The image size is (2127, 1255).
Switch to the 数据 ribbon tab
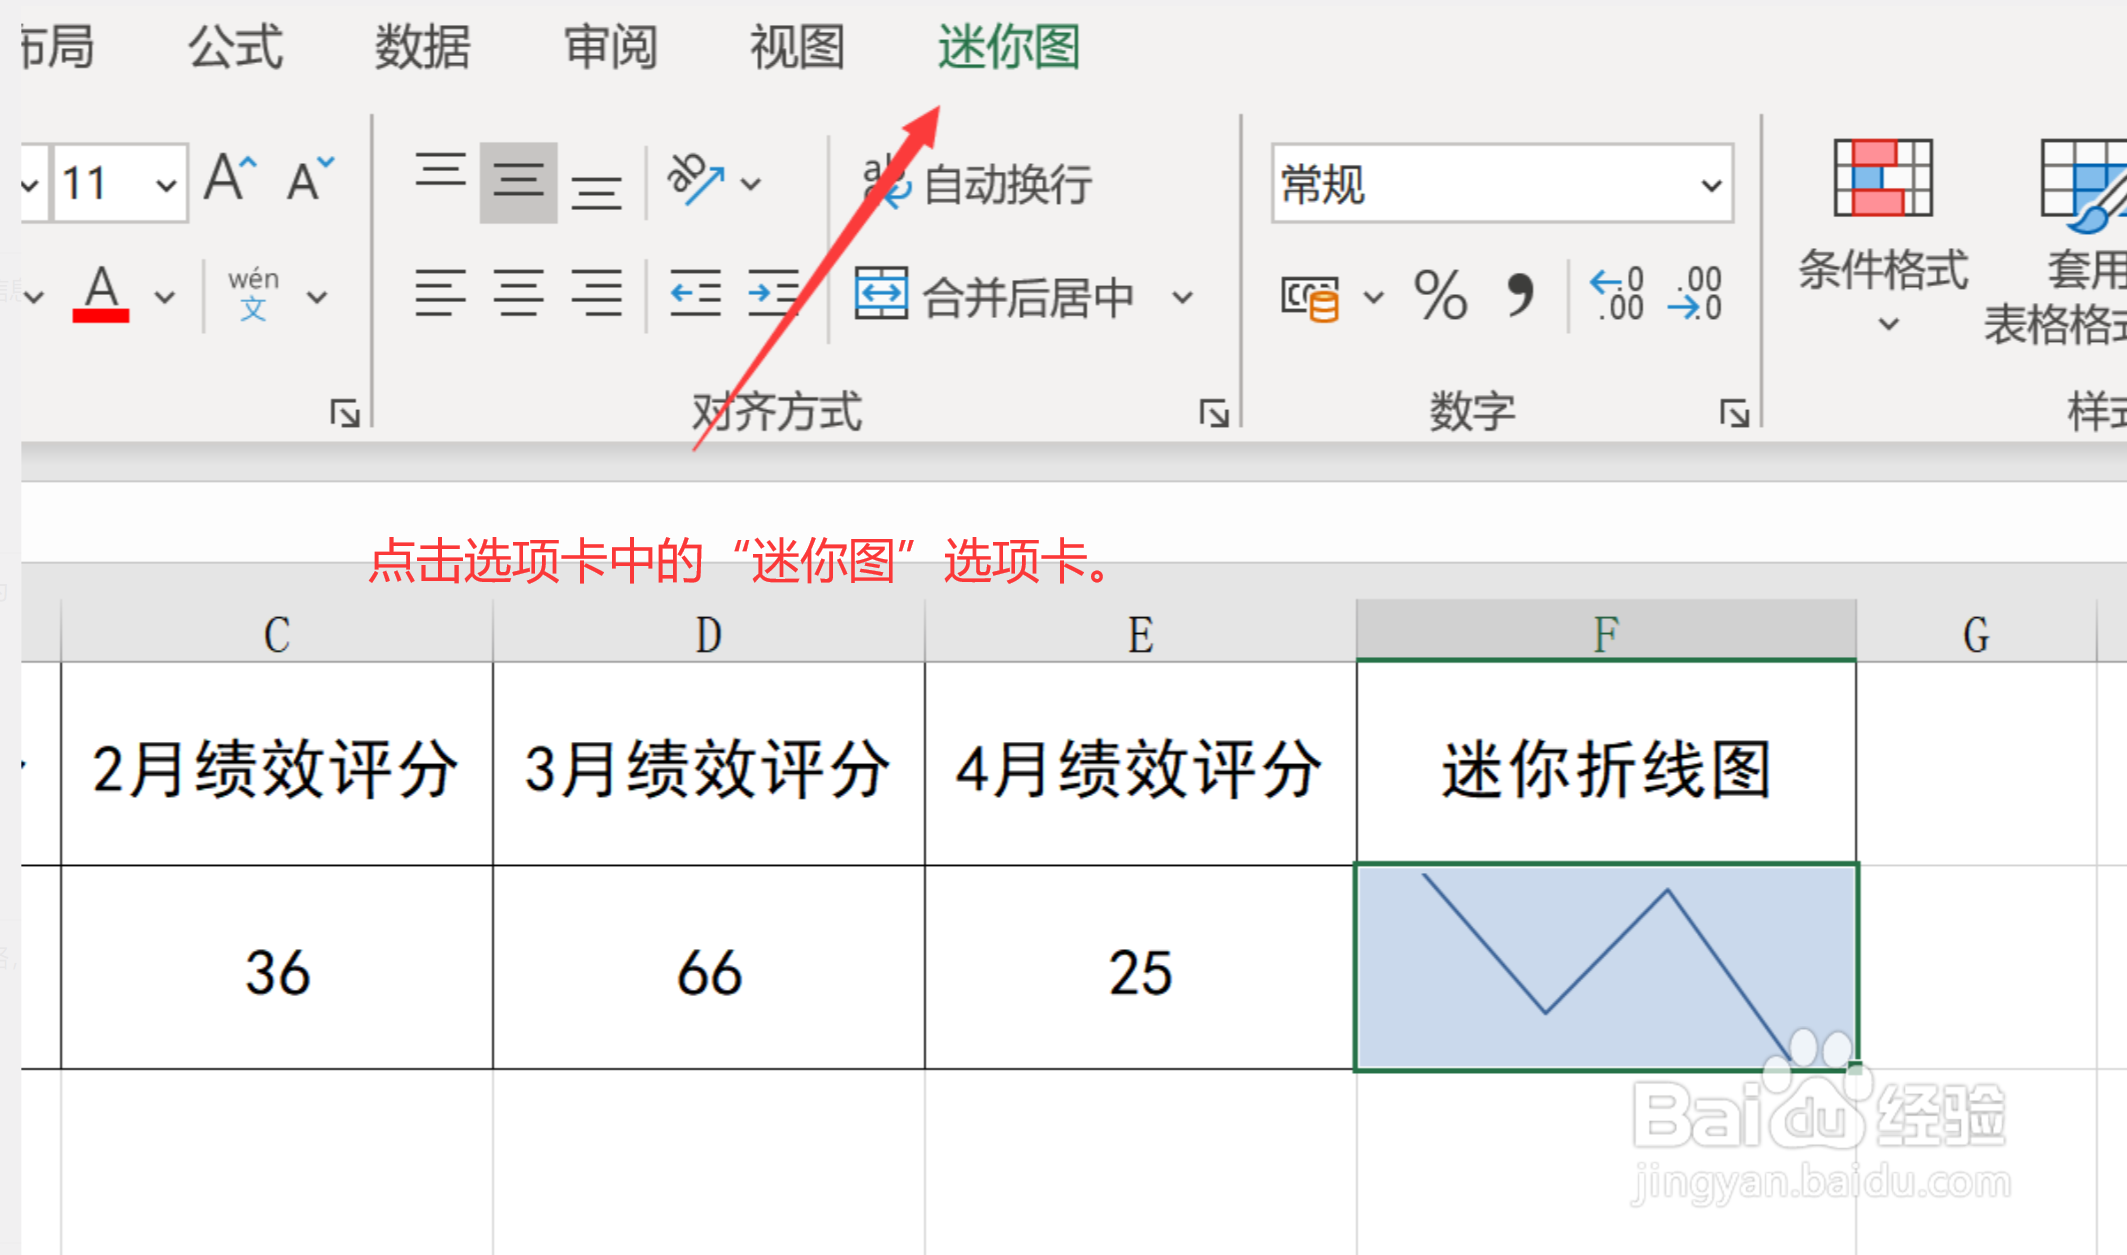(x=421, y=47)
